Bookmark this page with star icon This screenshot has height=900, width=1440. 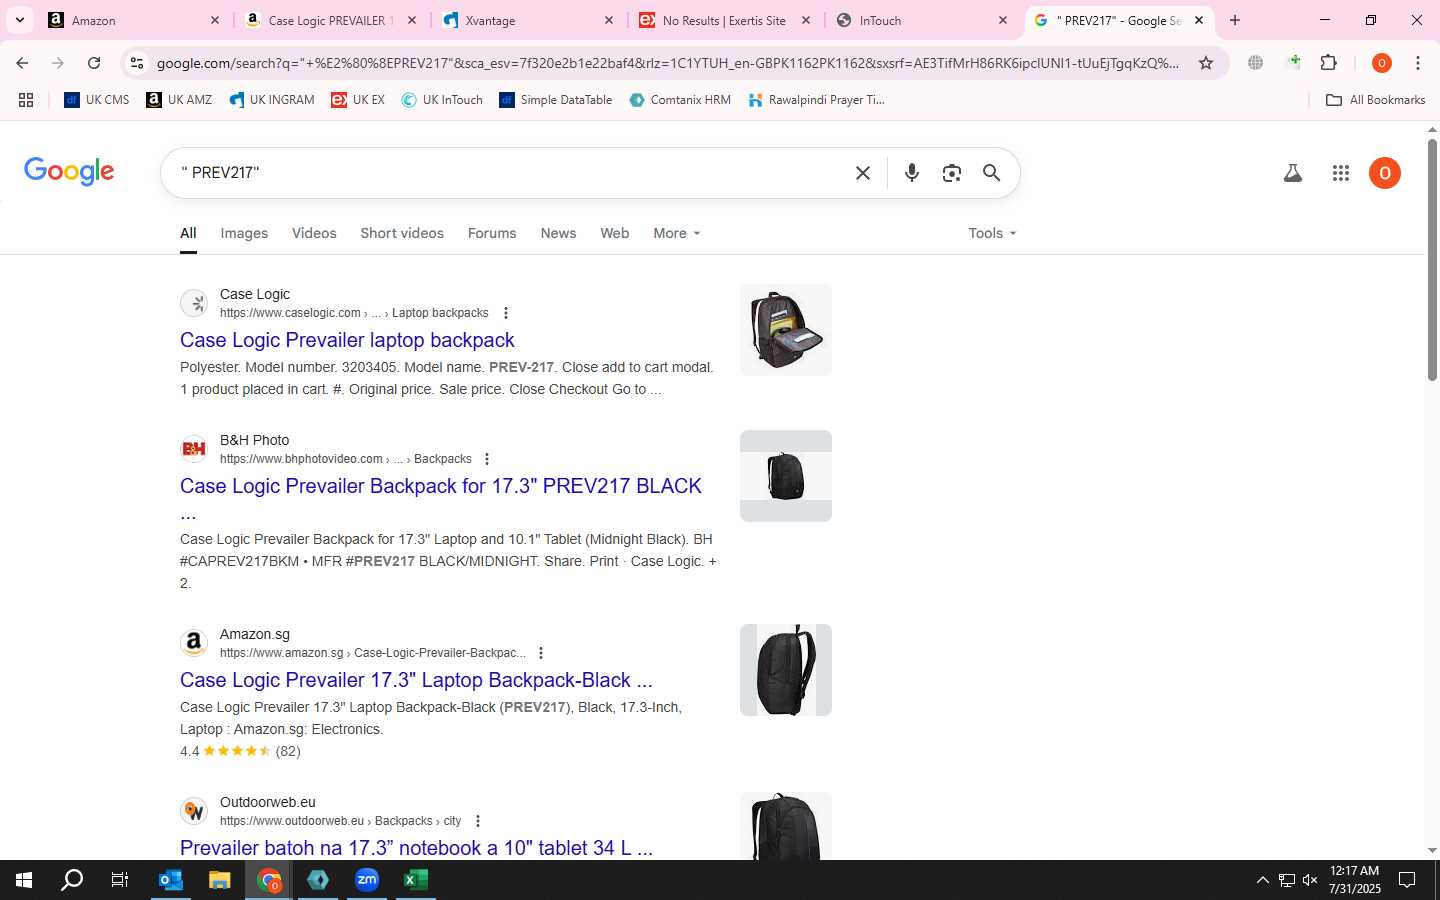click(x=1206, y=63)
